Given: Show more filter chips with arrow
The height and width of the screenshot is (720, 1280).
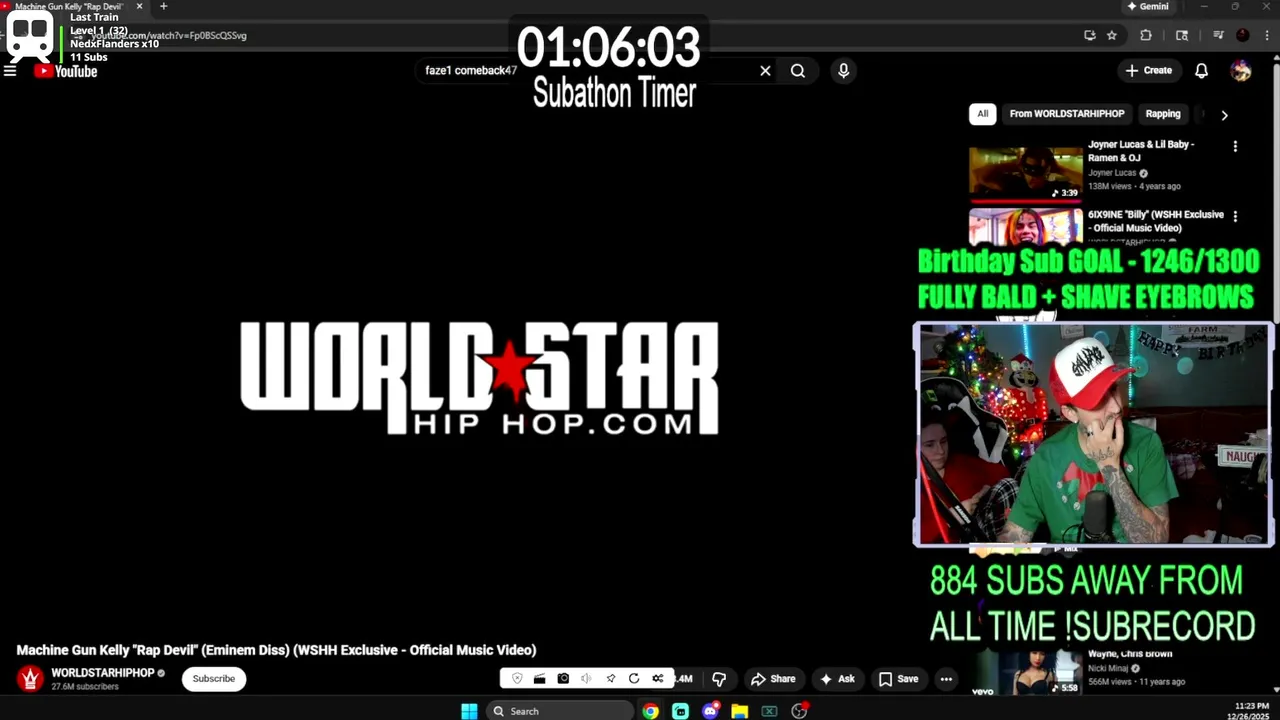Looking at the screenshot, I should (x=1224, y=115).
